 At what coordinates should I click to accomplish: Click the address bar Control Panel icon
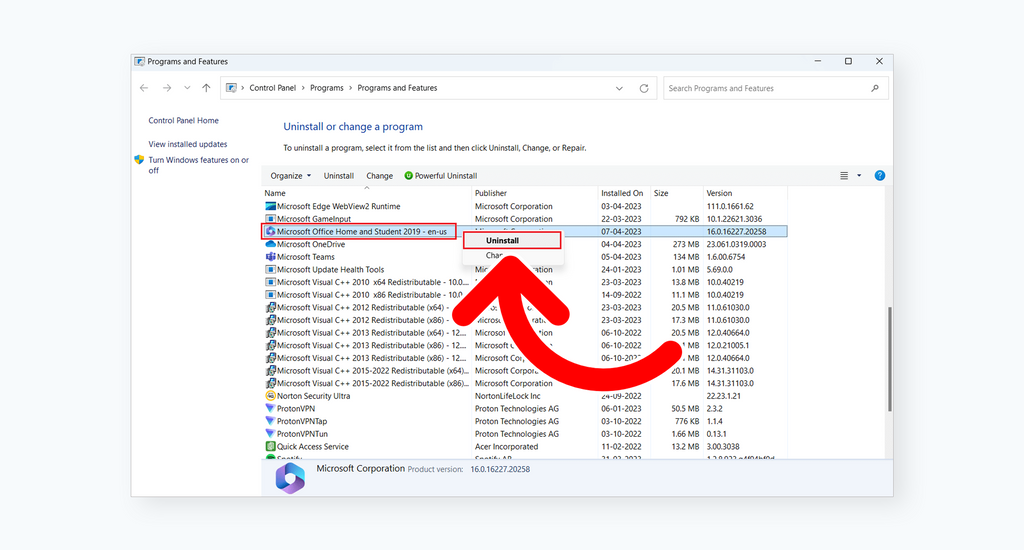pyautogui.click(x=231, y=88)
